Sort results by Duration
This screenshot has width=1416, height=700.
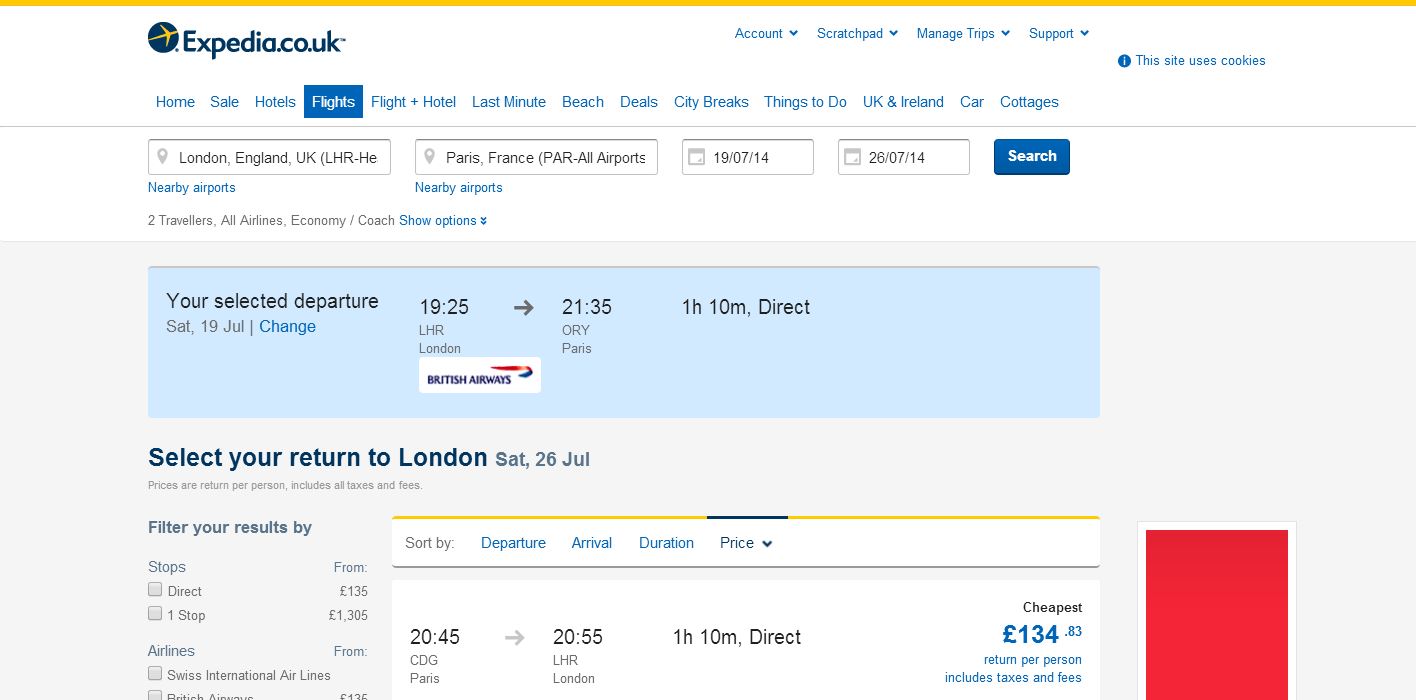tap(666, 543)
